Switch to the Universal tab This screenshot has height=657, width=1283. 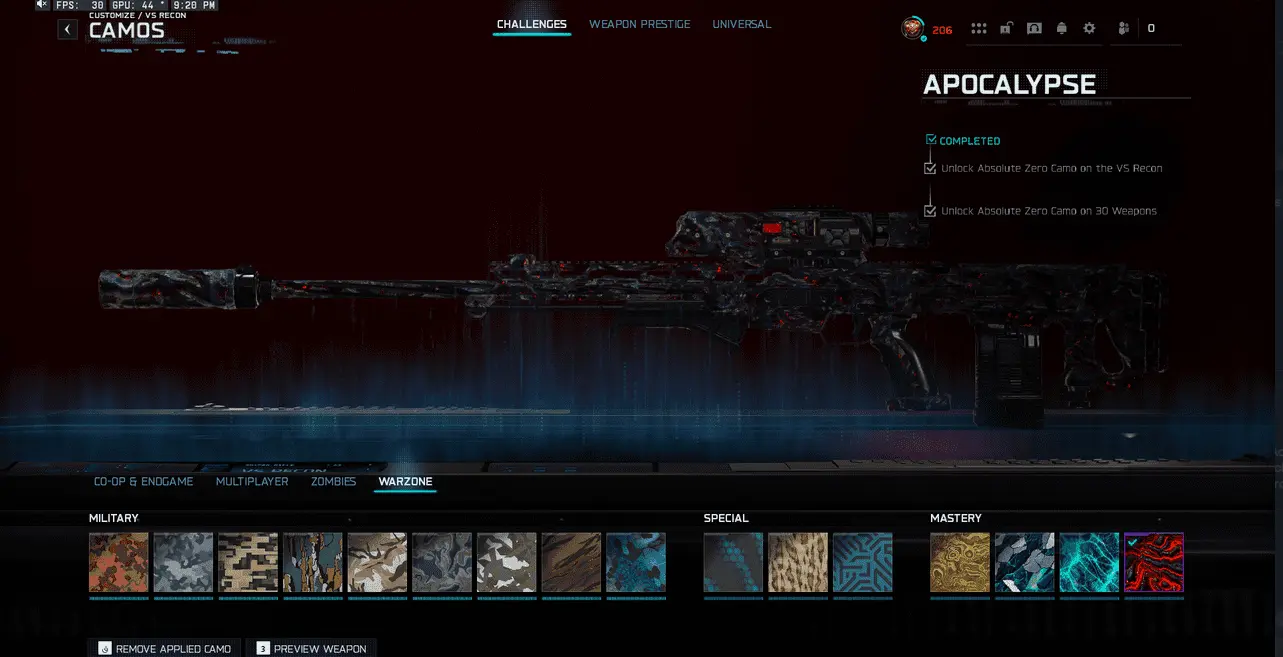(741, 24)
